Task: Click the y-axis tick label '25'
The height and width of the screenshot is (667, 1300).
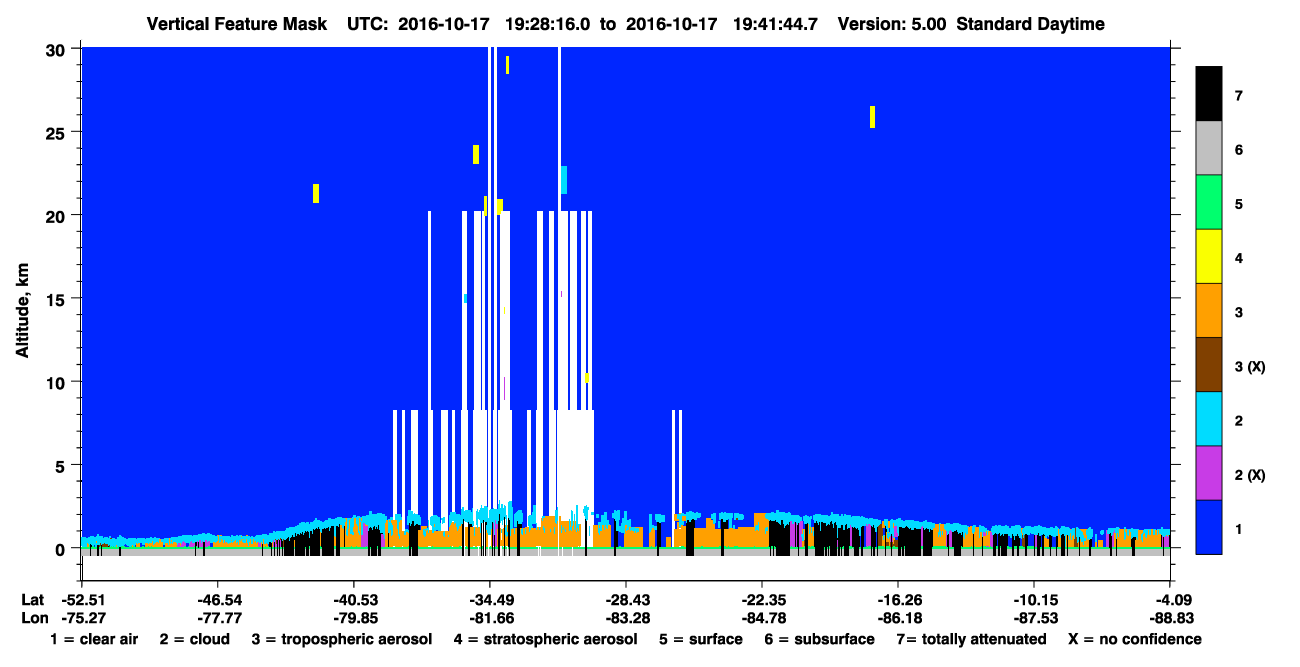Action: [57, 132]
